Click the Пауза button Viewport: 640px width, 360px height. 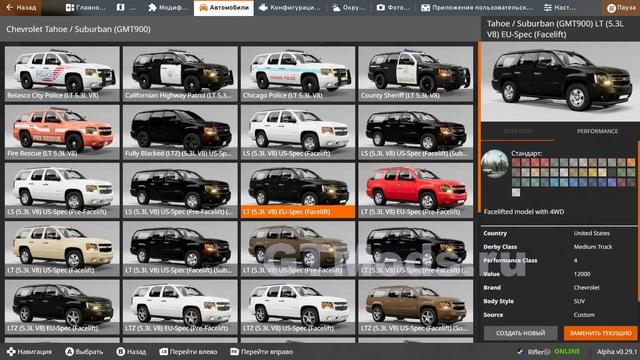[621, 7]
